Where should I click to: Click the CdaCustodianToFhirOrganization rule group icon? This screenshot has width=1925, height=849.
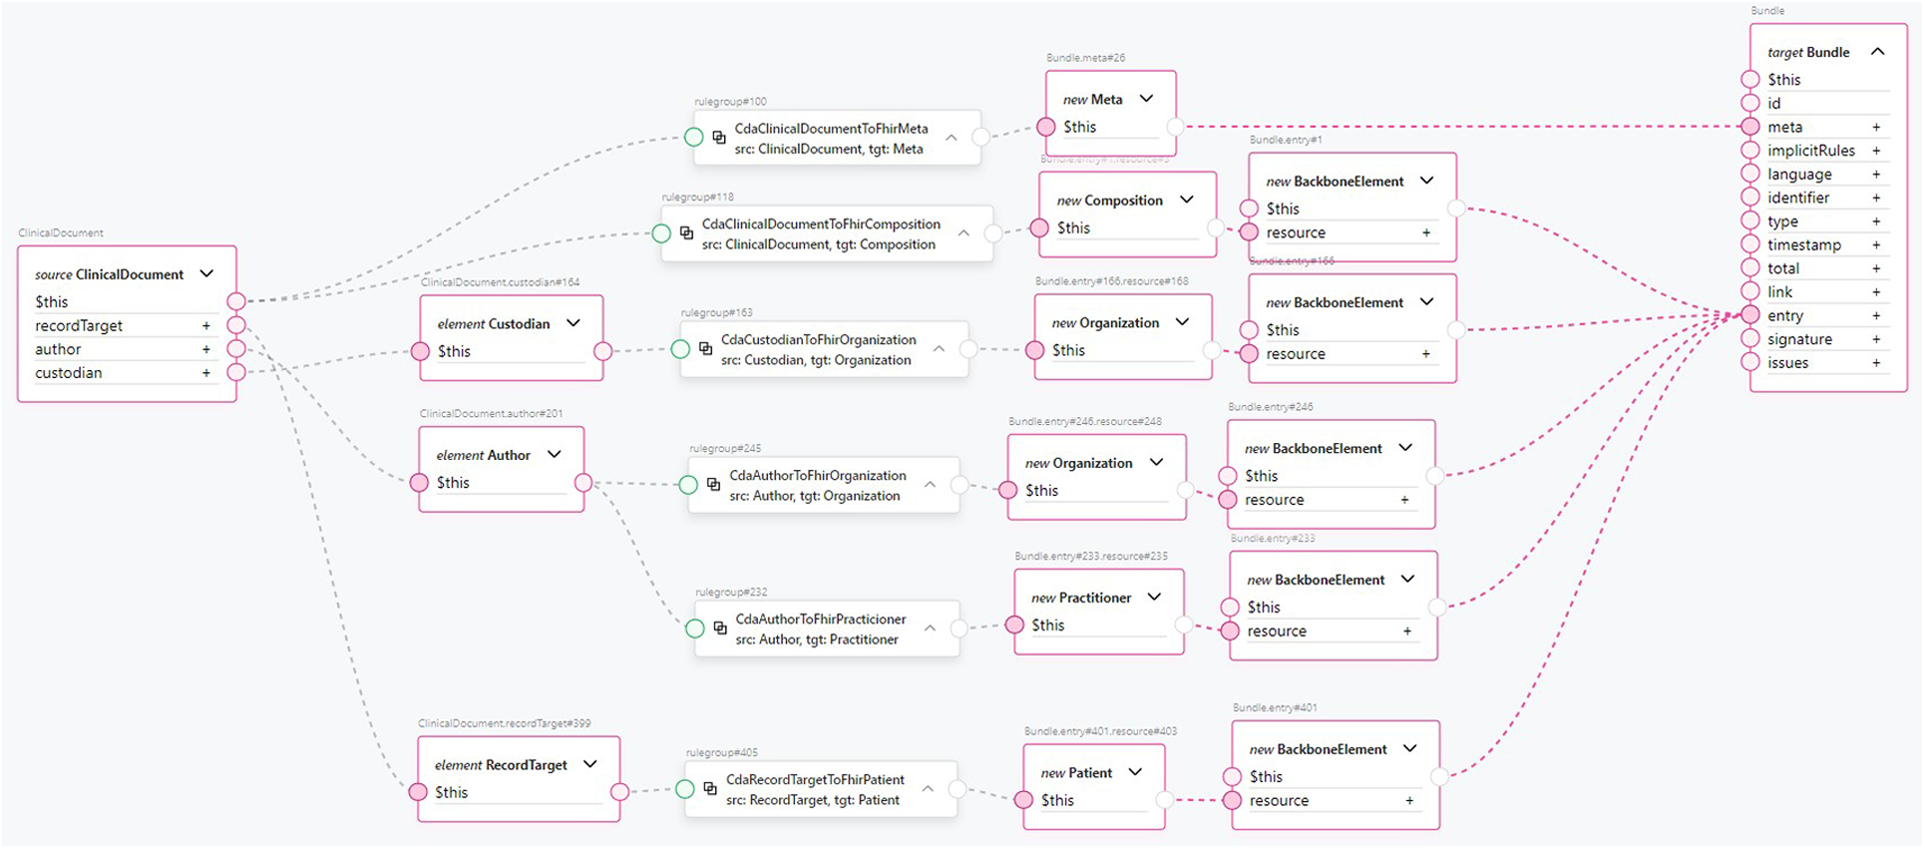(x=706, y=349)
